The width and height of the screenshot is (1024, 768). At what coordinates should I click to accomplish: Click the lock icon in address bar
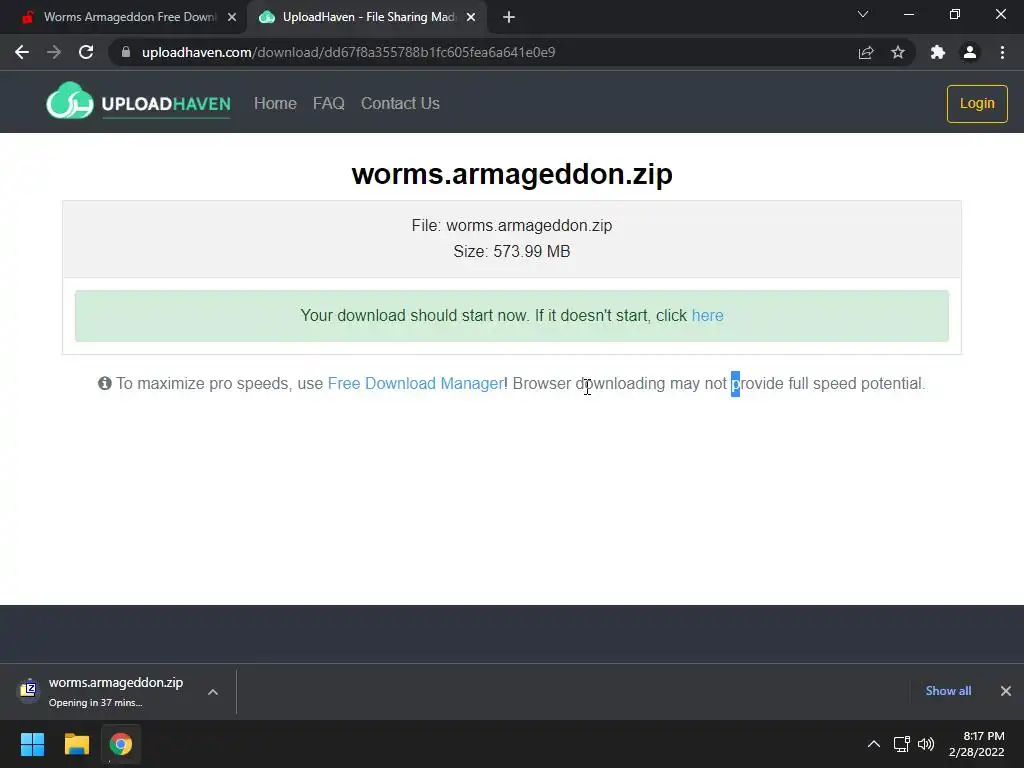click(126, 52)
